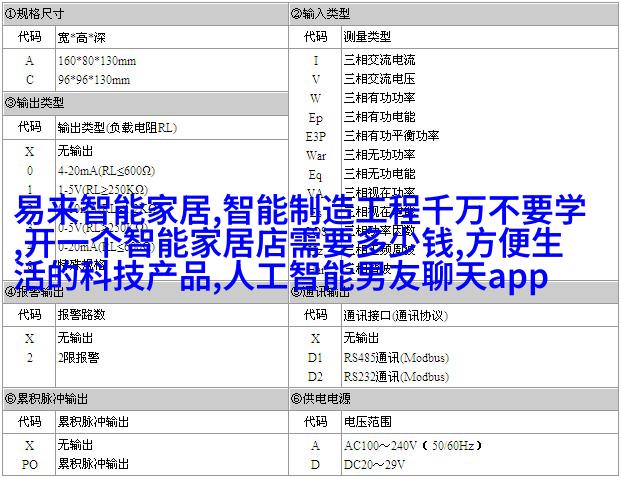621x478 pixels.
Task: Select the D2 code cell
Action: click(x=316, y=377)
